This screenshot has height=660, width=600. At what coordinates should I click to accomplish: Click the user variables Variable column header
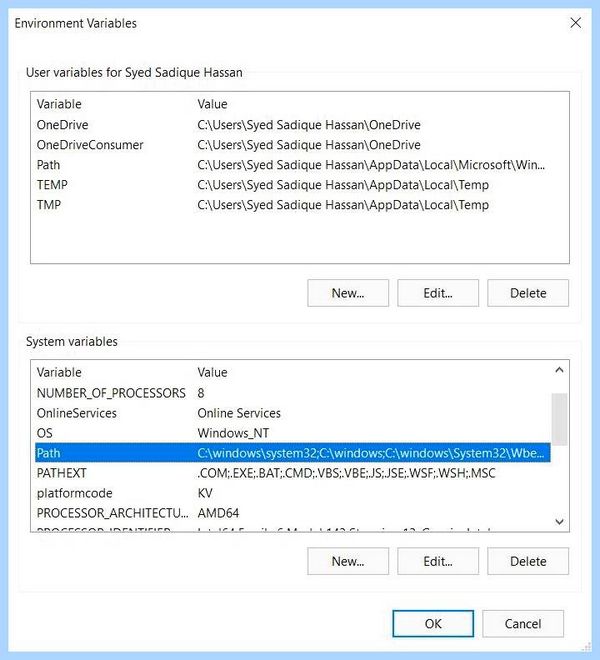(x=59, y=104)
